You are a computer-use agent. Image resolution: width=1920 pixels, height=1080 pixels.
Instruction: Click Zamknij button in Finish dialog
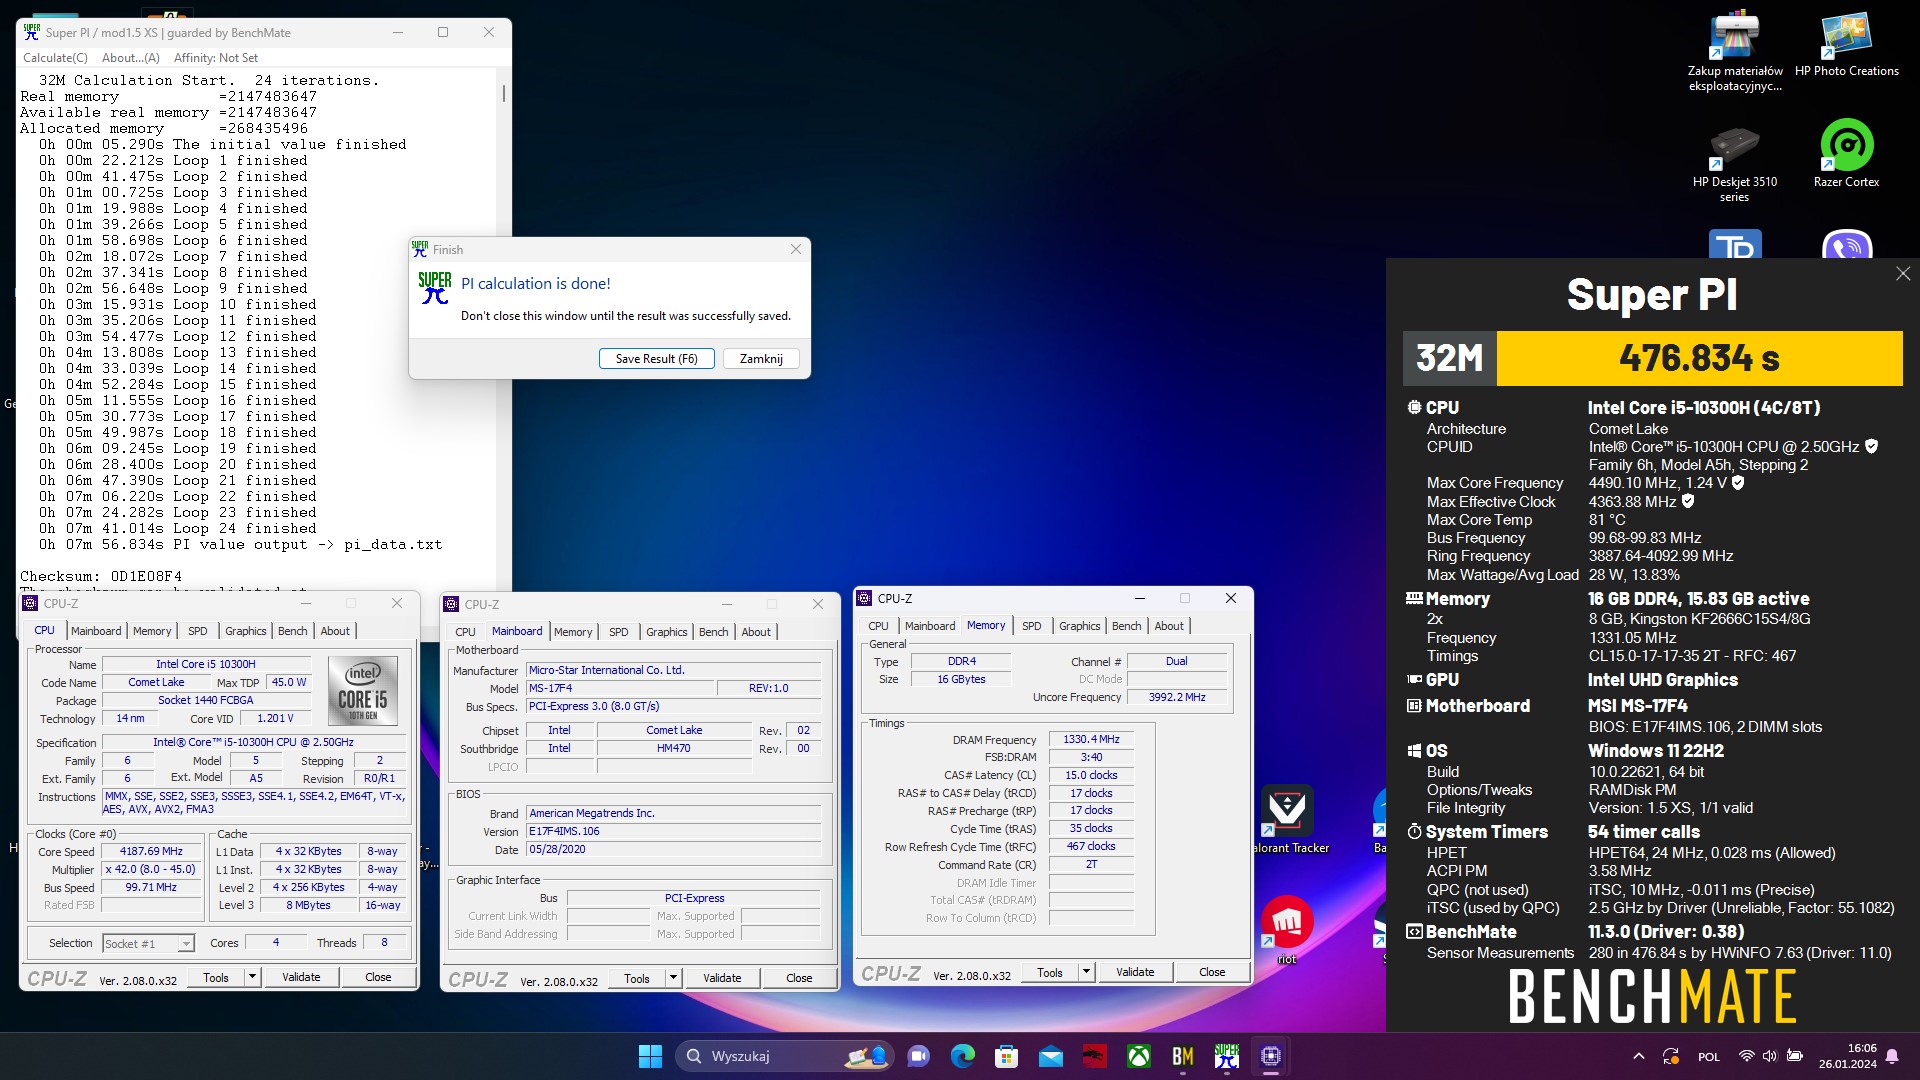(761, 359)
